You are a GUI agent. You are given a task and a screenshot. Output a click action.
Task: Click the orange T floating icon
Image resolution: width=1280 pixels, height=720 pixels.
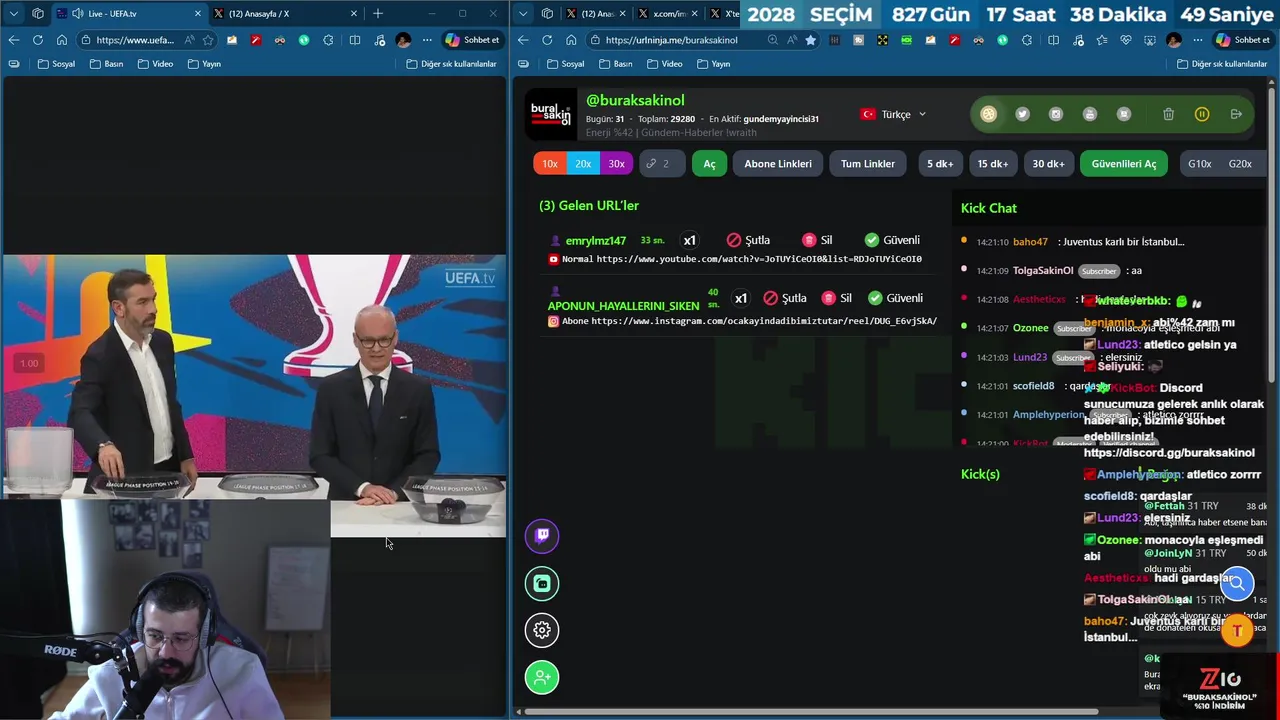click(1238, 630)
